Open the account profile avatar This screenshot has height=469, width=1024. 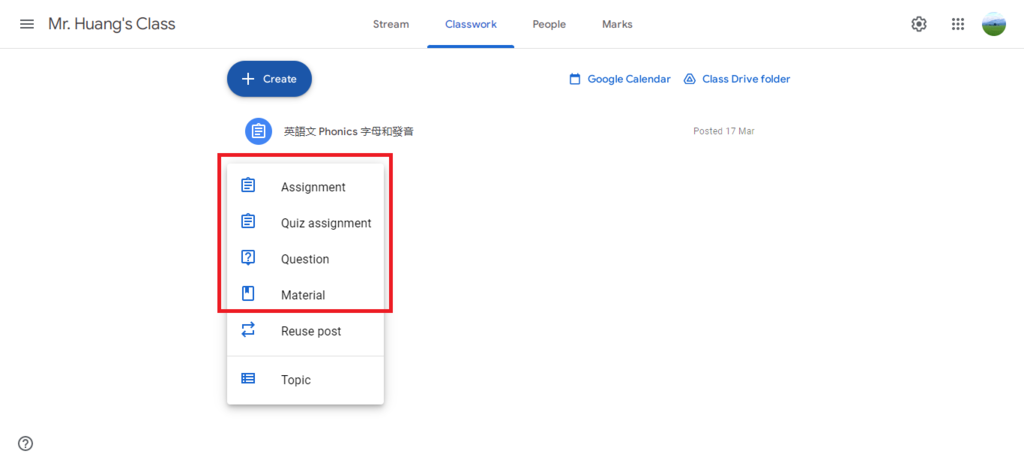(994, 24)
